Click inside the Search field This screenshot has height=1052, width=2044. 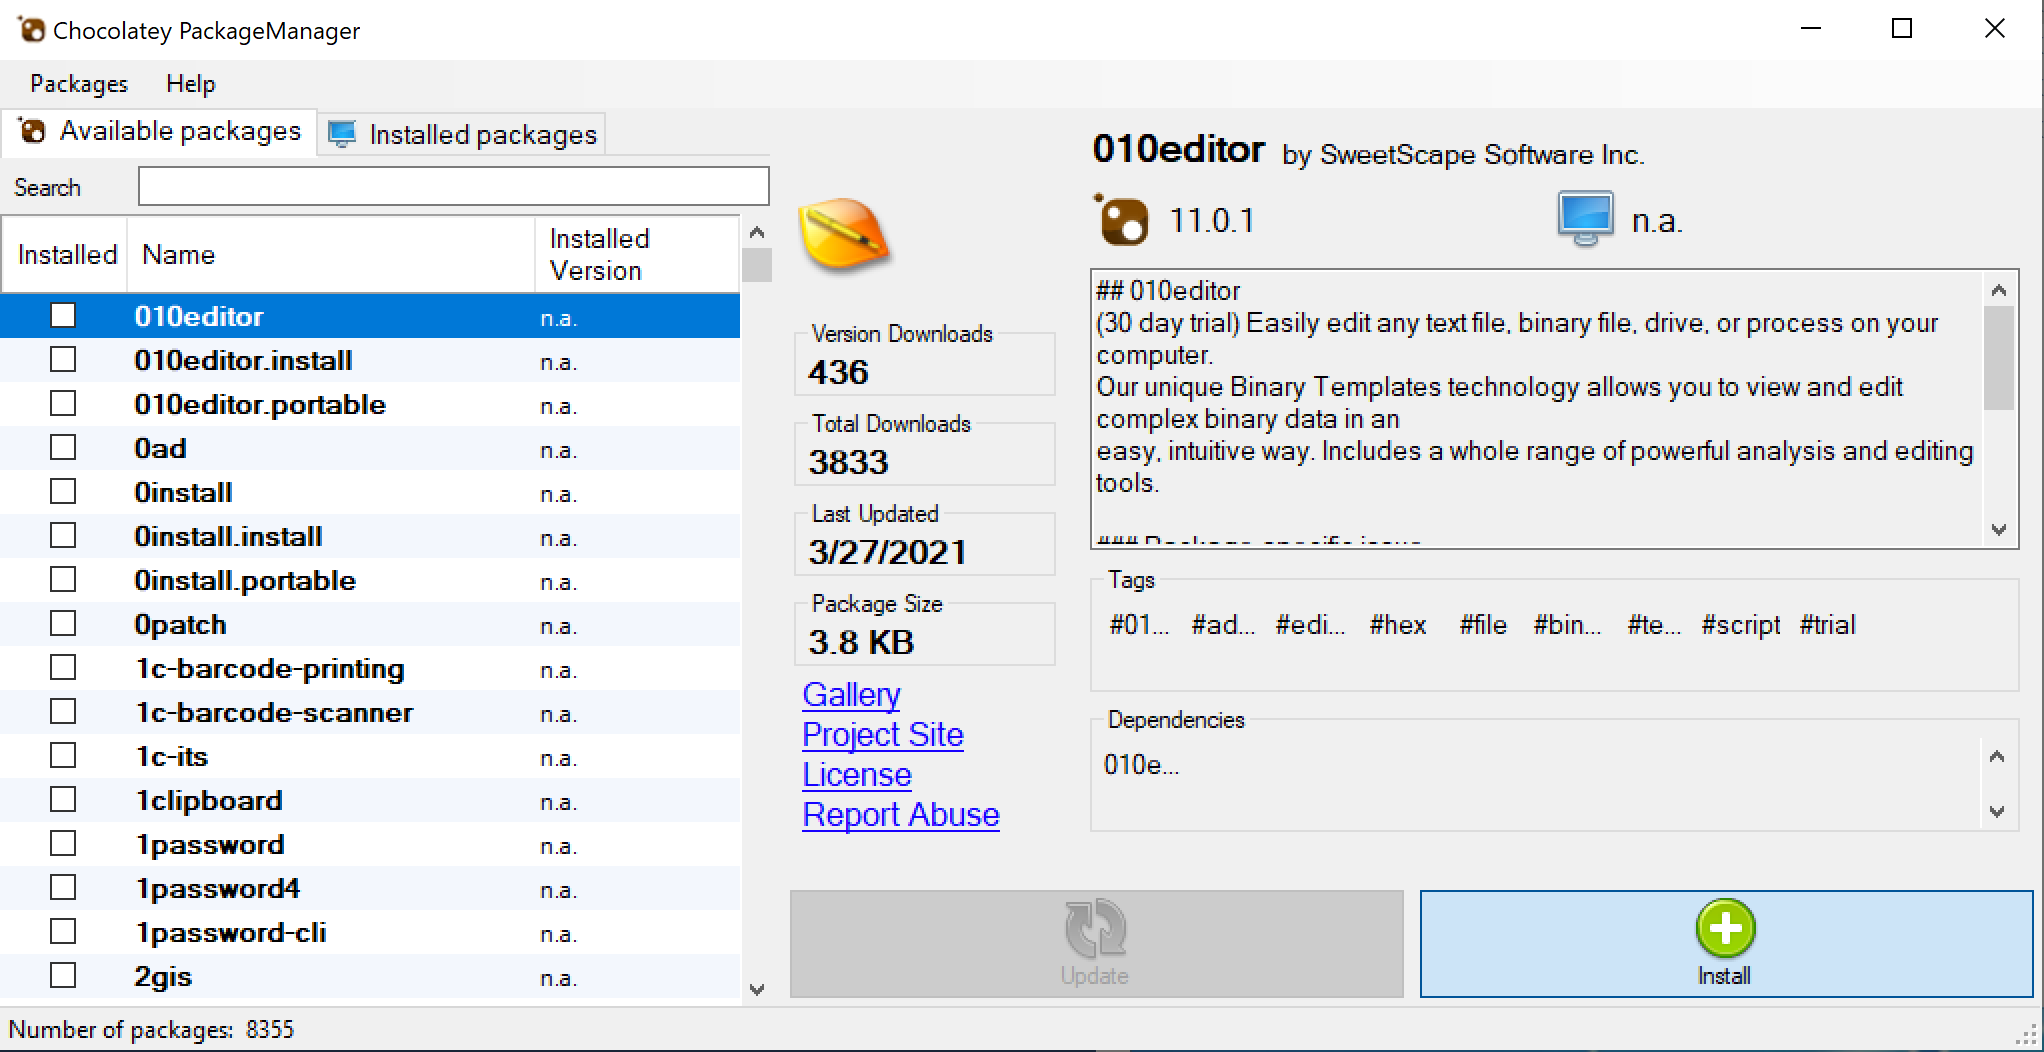[x=453, y=186]
